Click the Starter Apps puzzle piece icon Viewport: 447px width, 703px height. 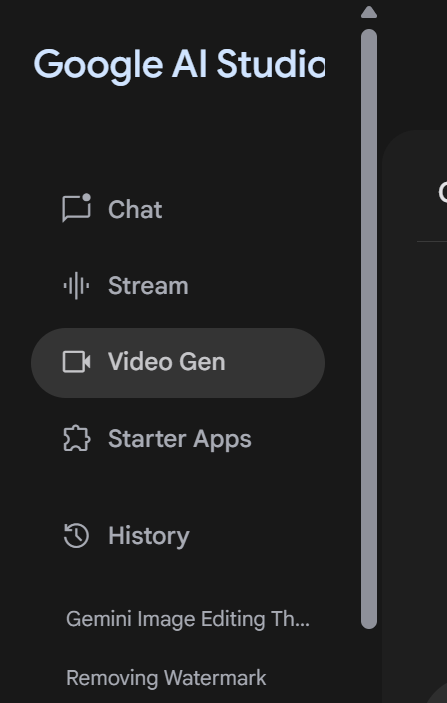(77, 438)
